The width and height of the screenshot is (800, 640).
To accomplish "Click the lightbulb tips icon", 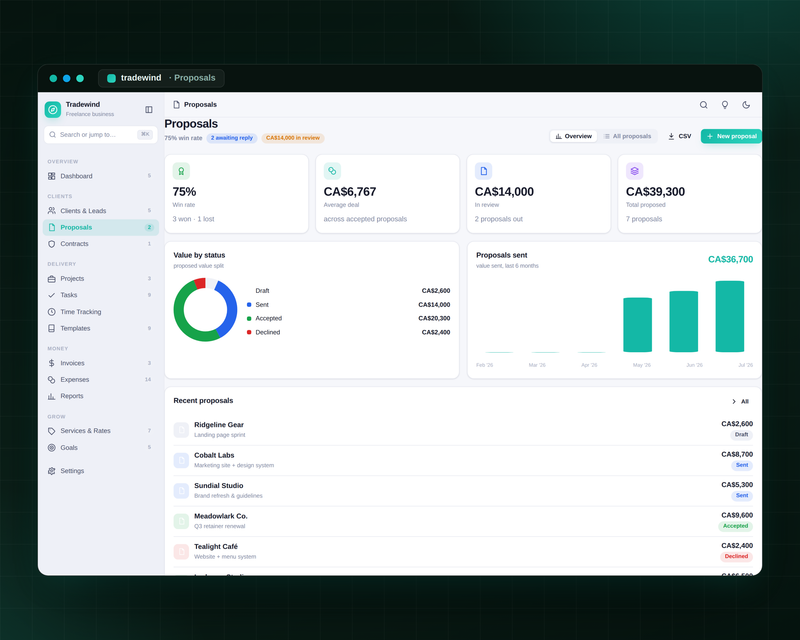I will click(x=724, y=105).
